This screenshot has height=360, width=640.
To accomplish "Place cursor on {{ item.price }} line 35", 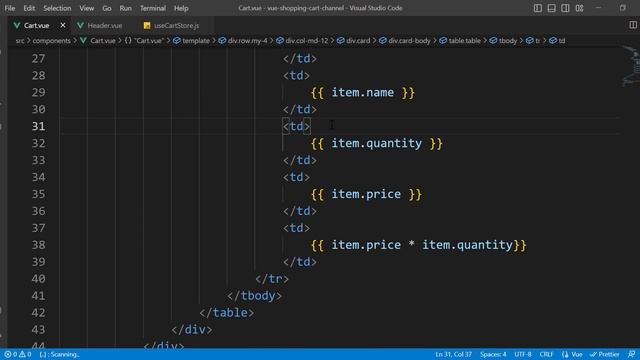I will (x=366, y=194).
